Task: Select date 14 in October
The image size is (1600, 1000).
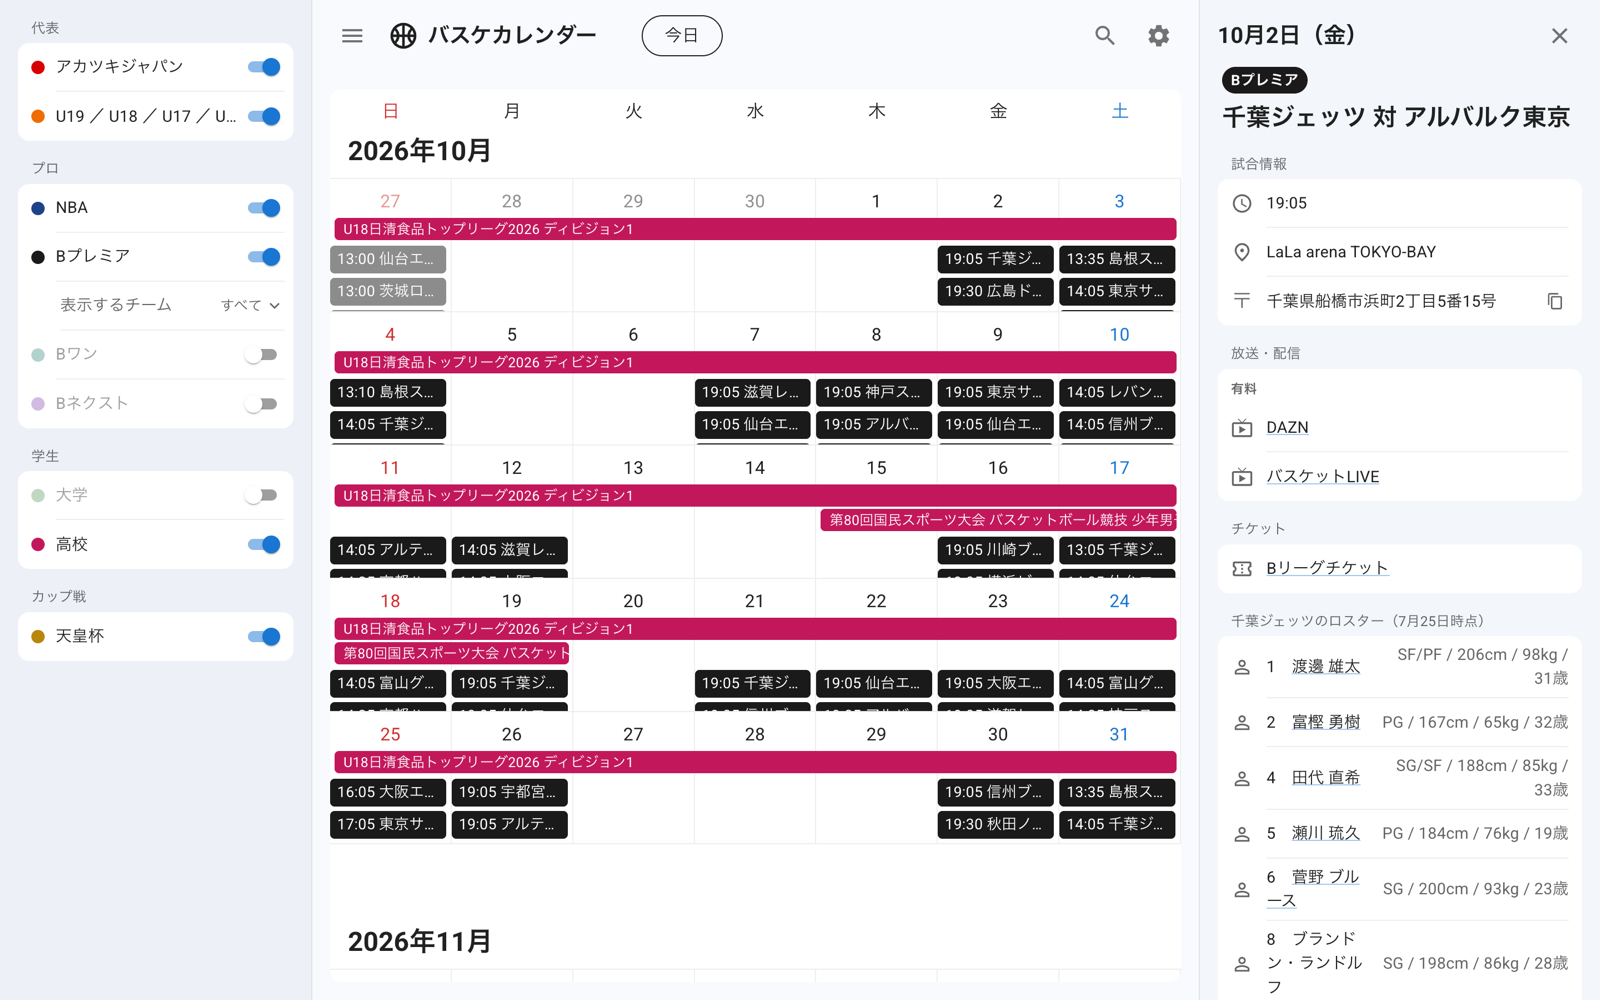Action: click(755, 468)
